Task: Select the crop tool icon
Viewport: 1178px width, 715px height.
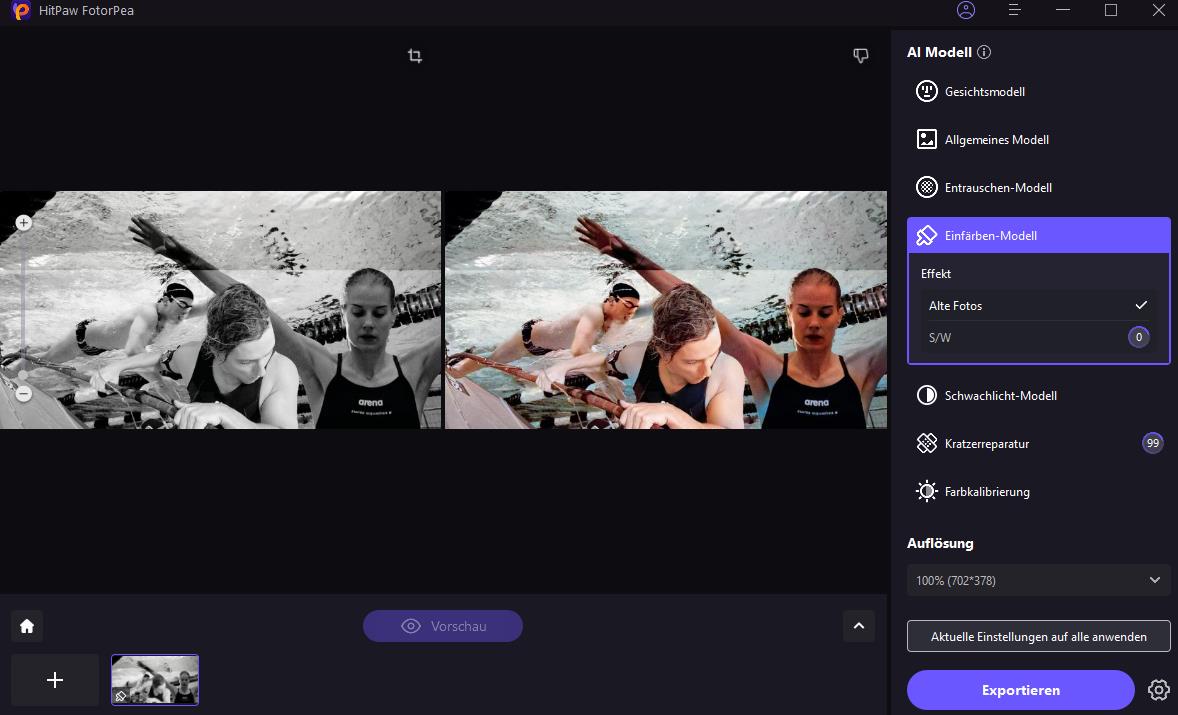Action: 415,56
